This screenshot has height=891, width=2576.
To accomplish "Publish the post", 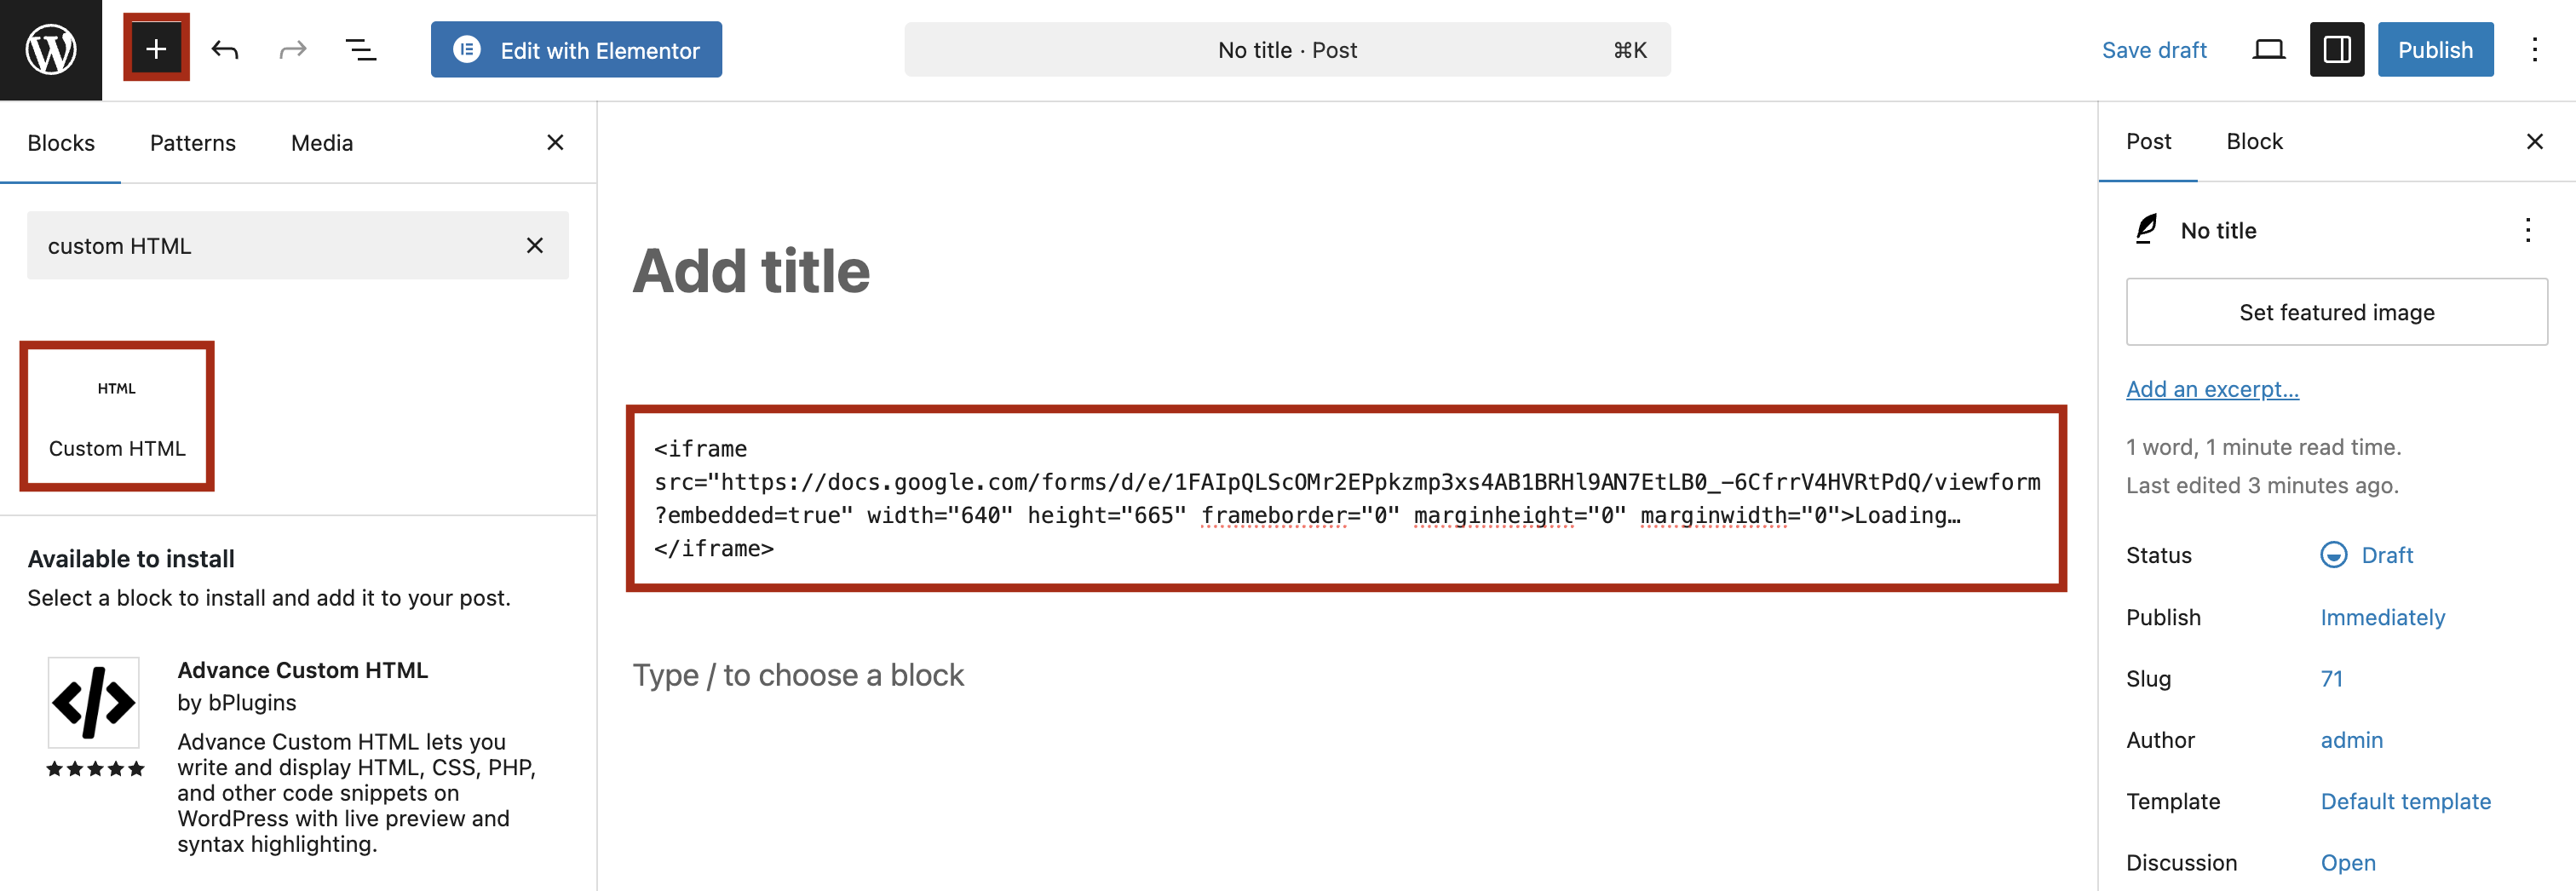I will (x=2434, y=49).
